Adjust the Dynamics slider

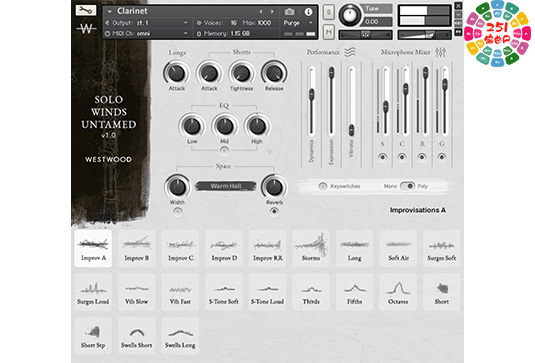(311, 94)
